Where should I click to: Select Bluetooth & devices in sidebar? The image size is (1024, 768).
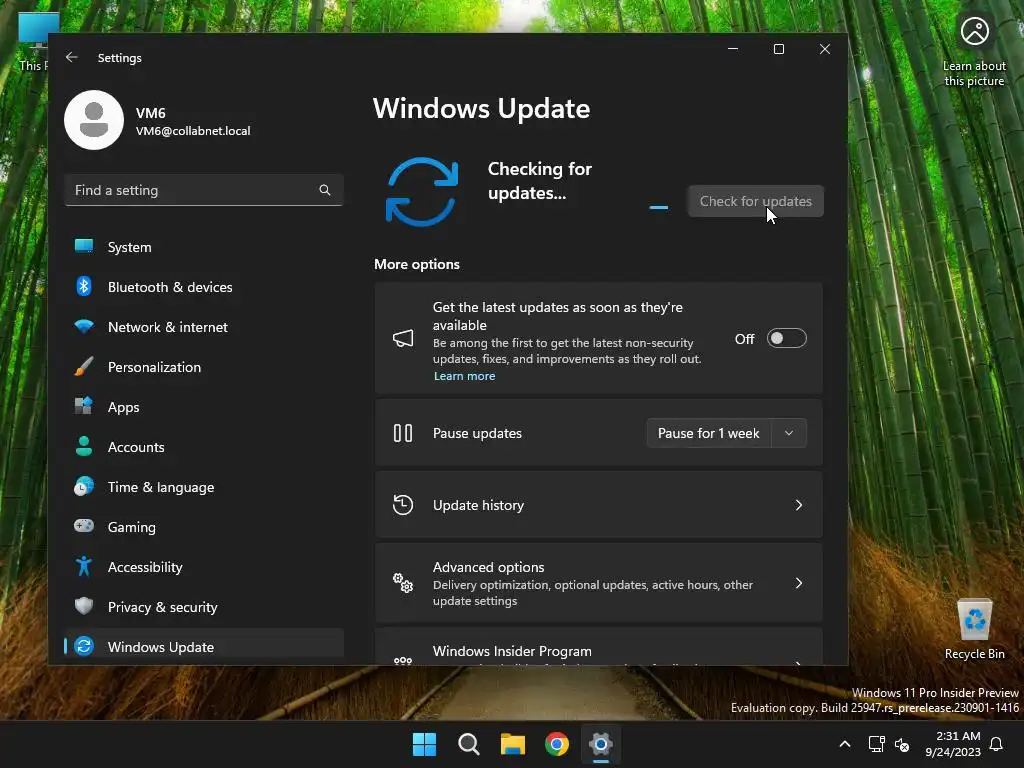[204, 287]
